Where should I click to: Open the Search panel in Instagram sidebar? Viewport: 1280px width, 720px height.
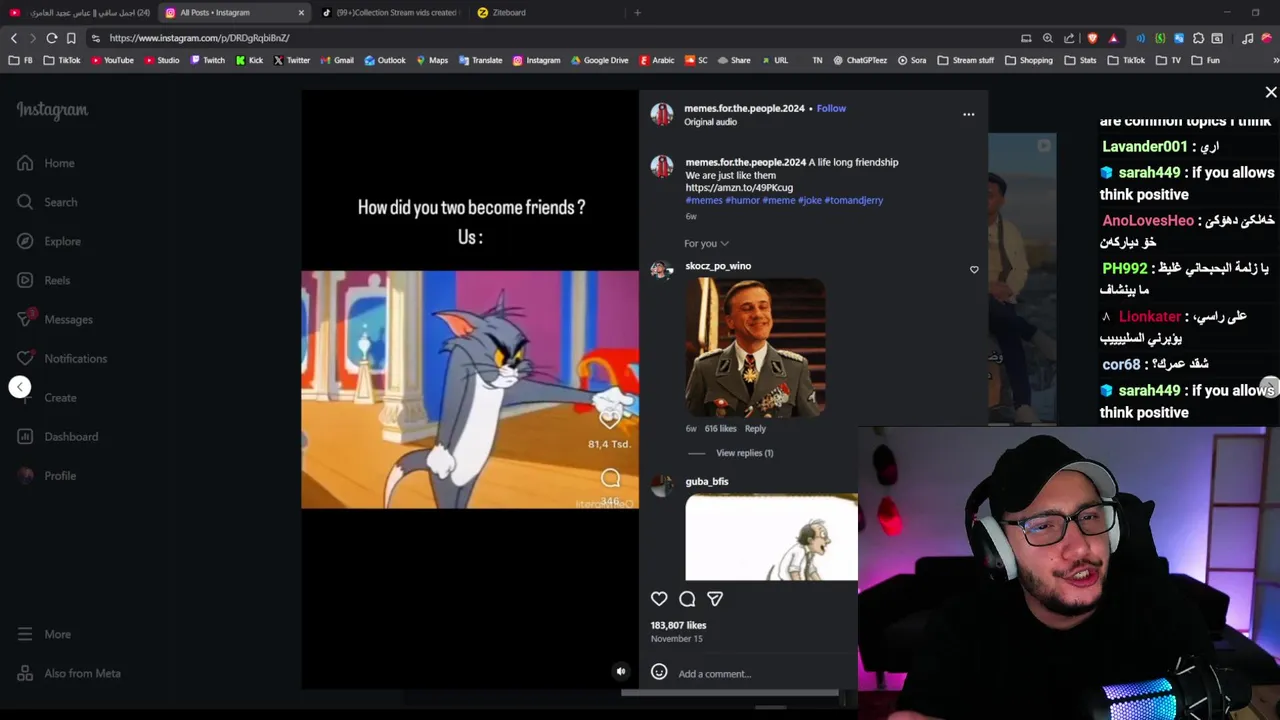tap(47, 202)
